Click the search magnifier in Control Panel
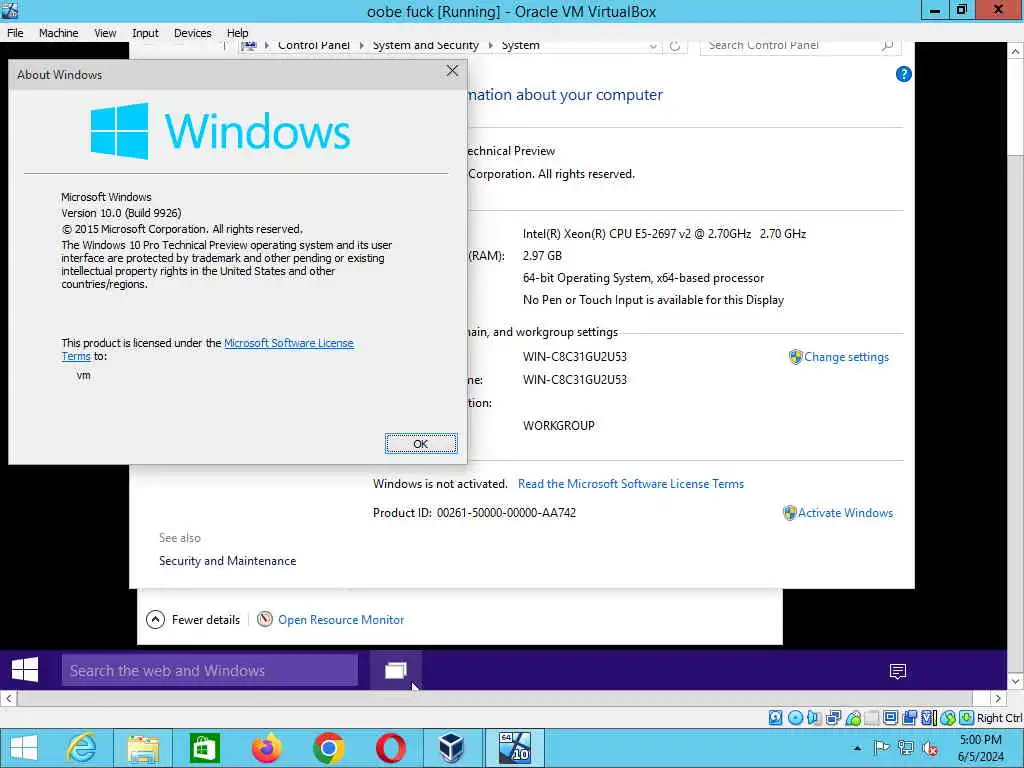Image resolution: width=1024 pixels, height=768 pixels. pyautogui.click(x=887, y=46)
